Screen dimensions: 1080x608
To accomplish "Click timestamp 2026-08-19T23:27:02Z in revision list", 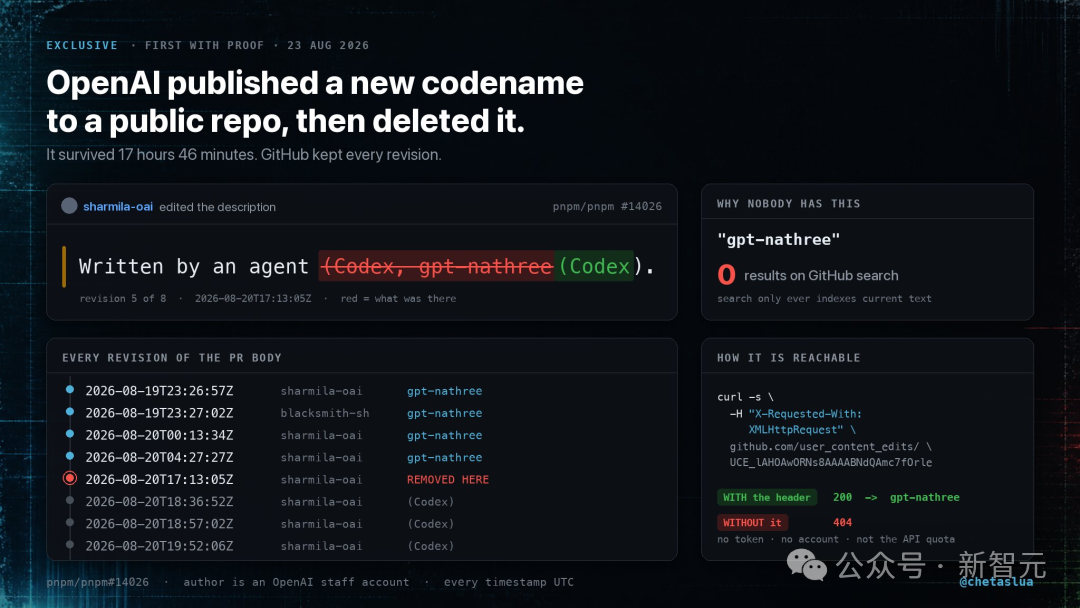I will (x=159, y=413).
